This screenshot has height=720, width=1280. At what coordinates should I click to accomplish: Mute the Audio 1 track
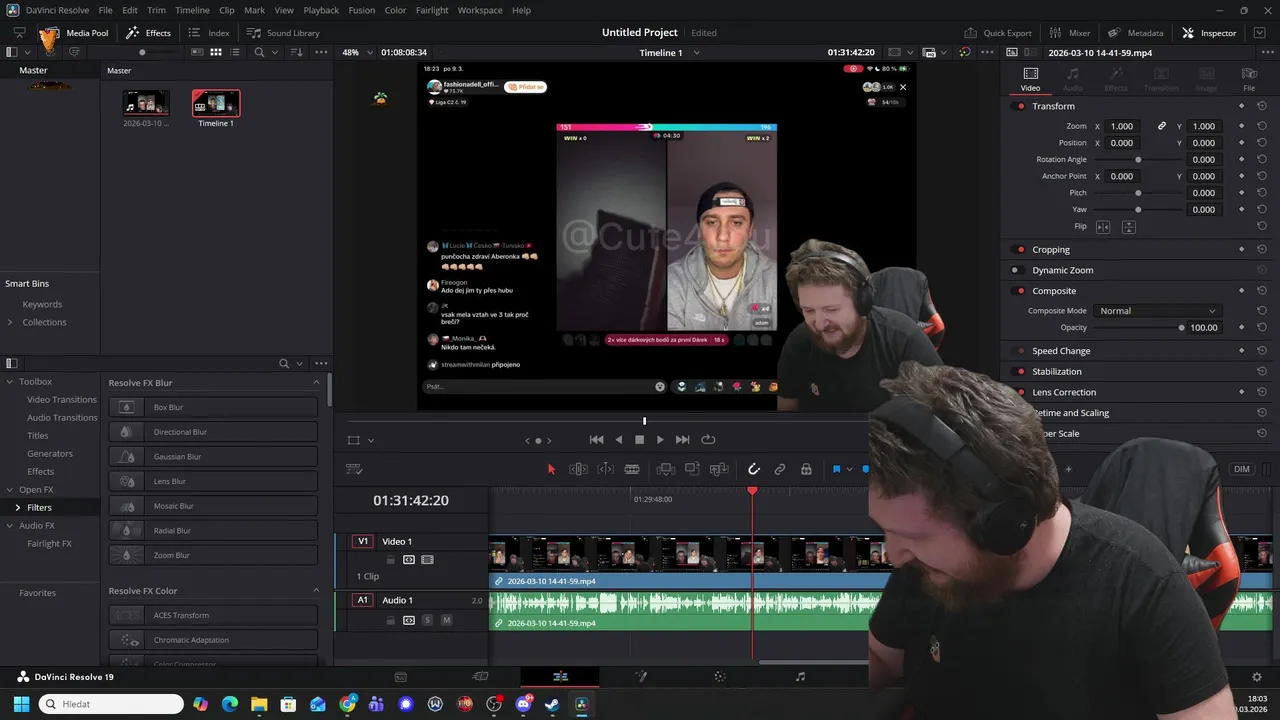click(x=446, y=621)
